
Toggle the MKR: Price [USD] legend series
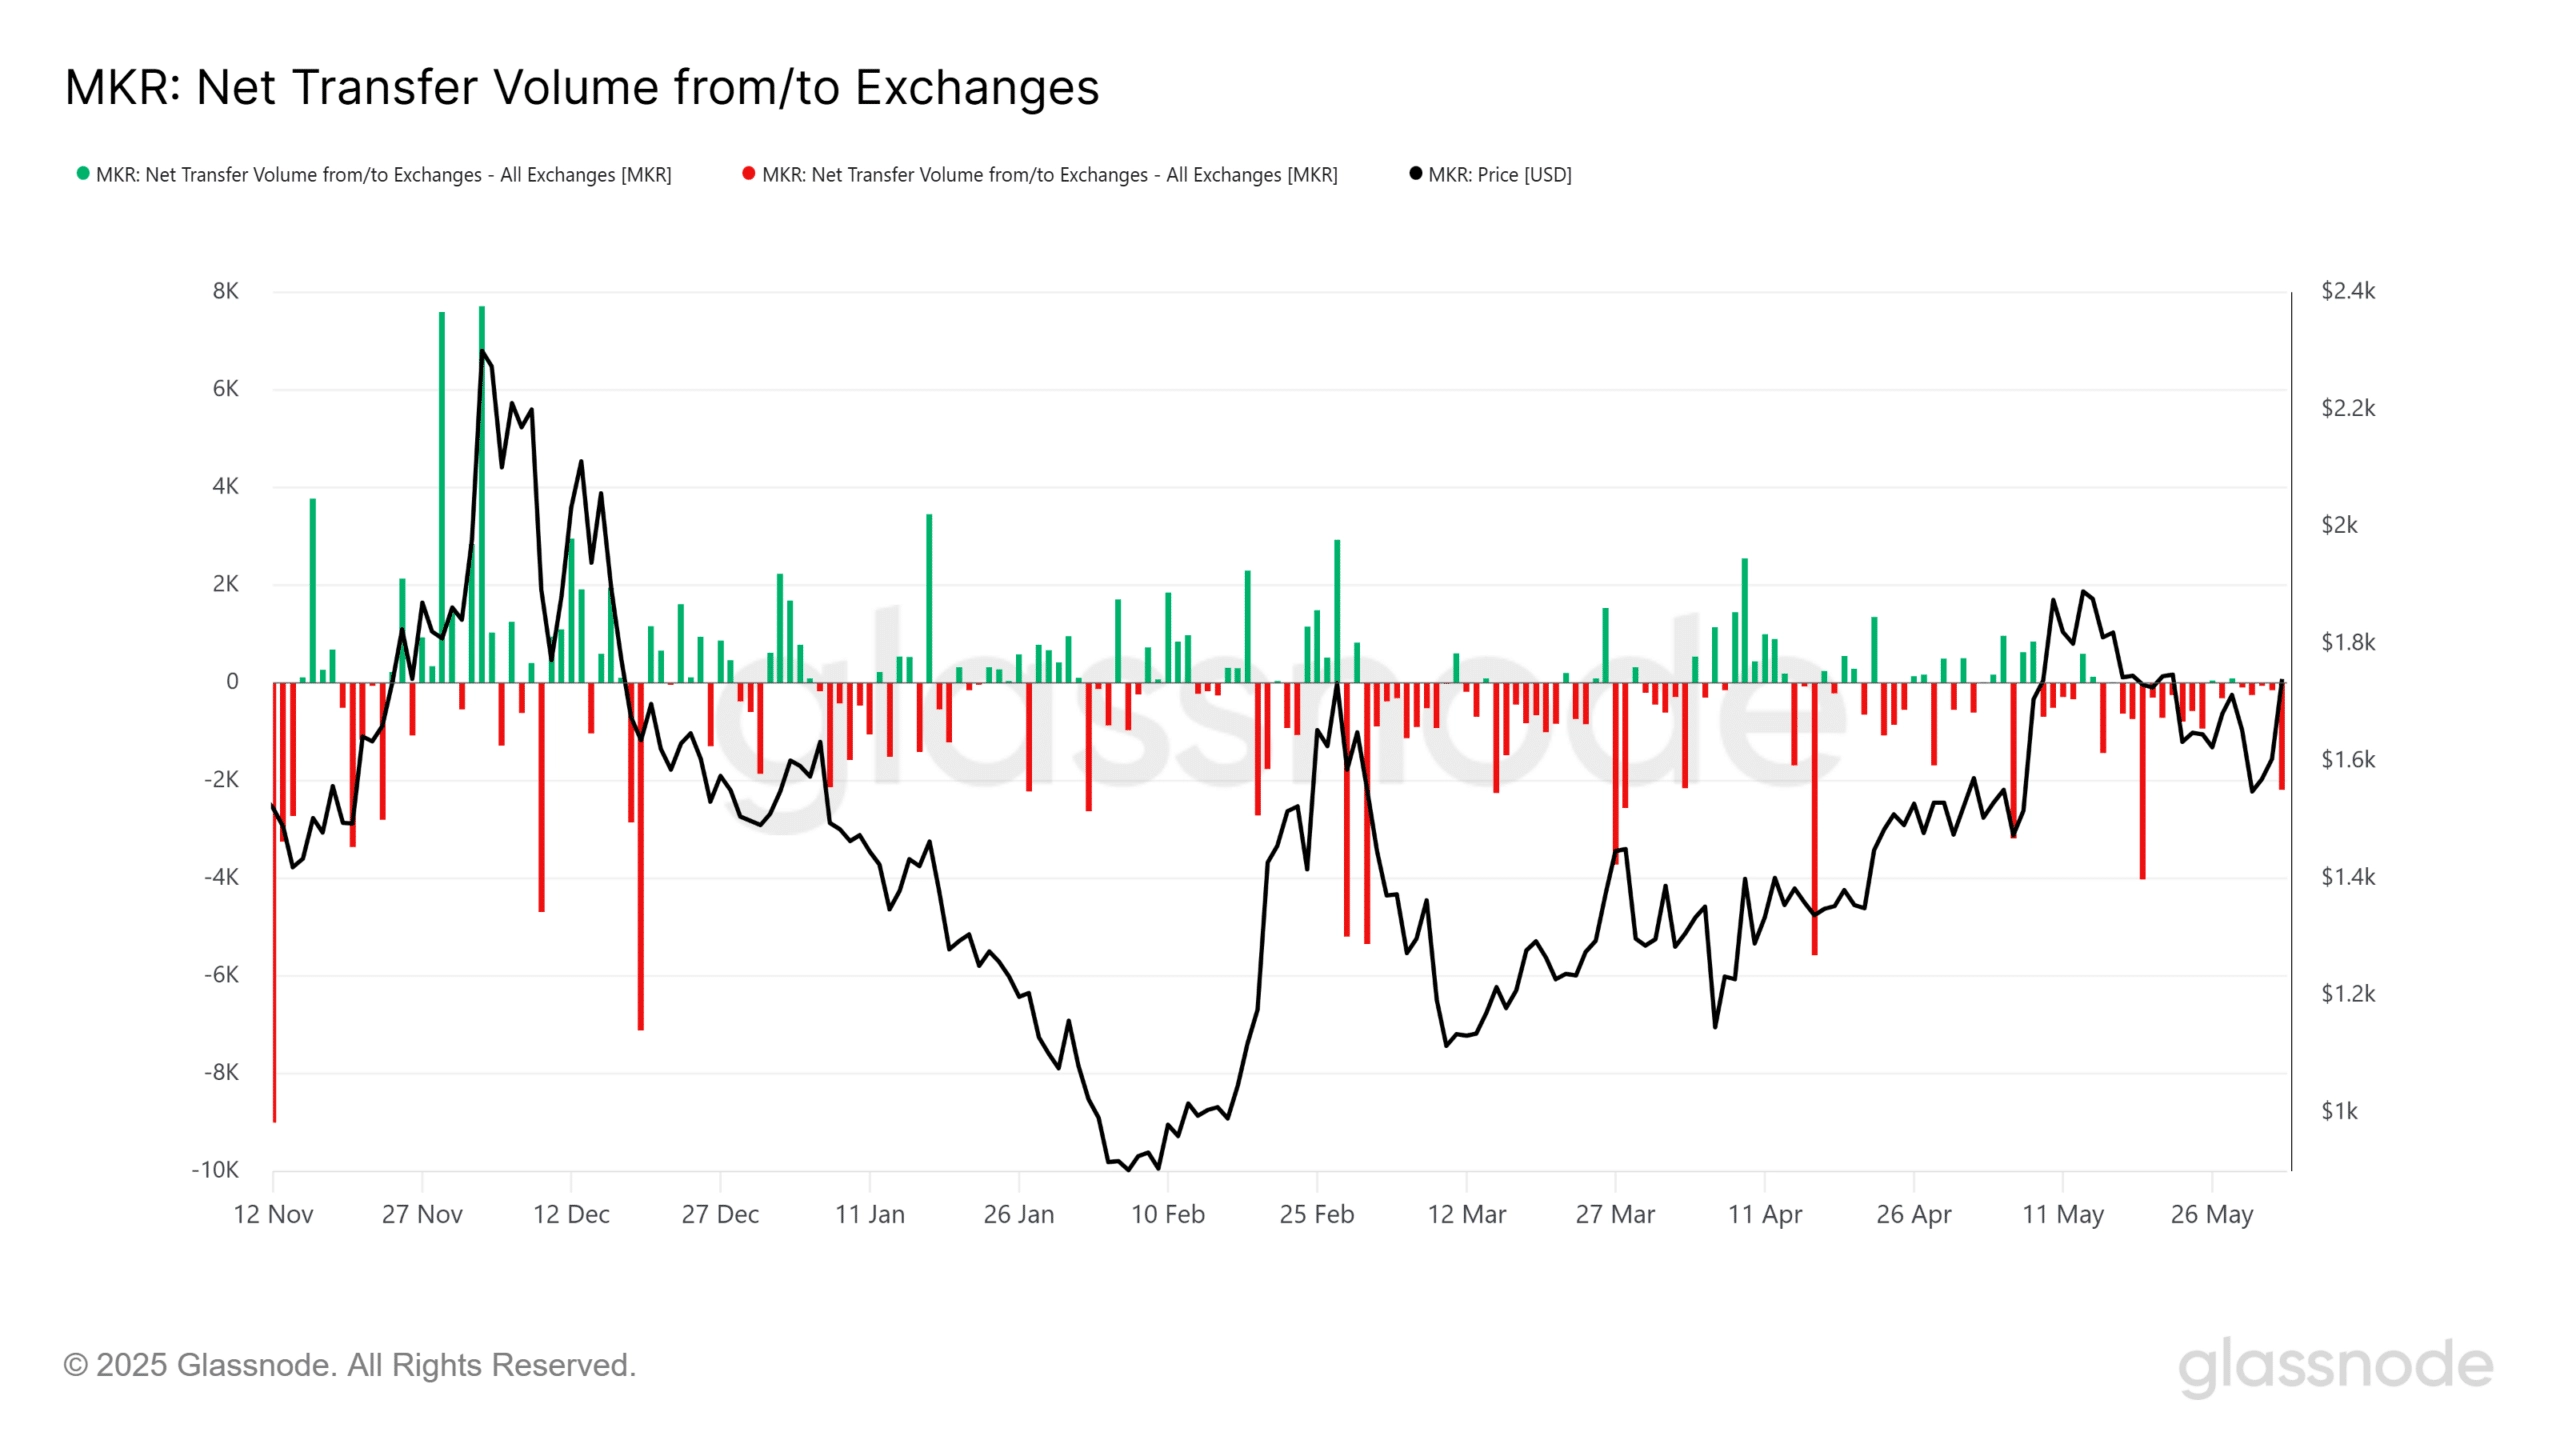pyautogui.click(x=1499, y=175)
